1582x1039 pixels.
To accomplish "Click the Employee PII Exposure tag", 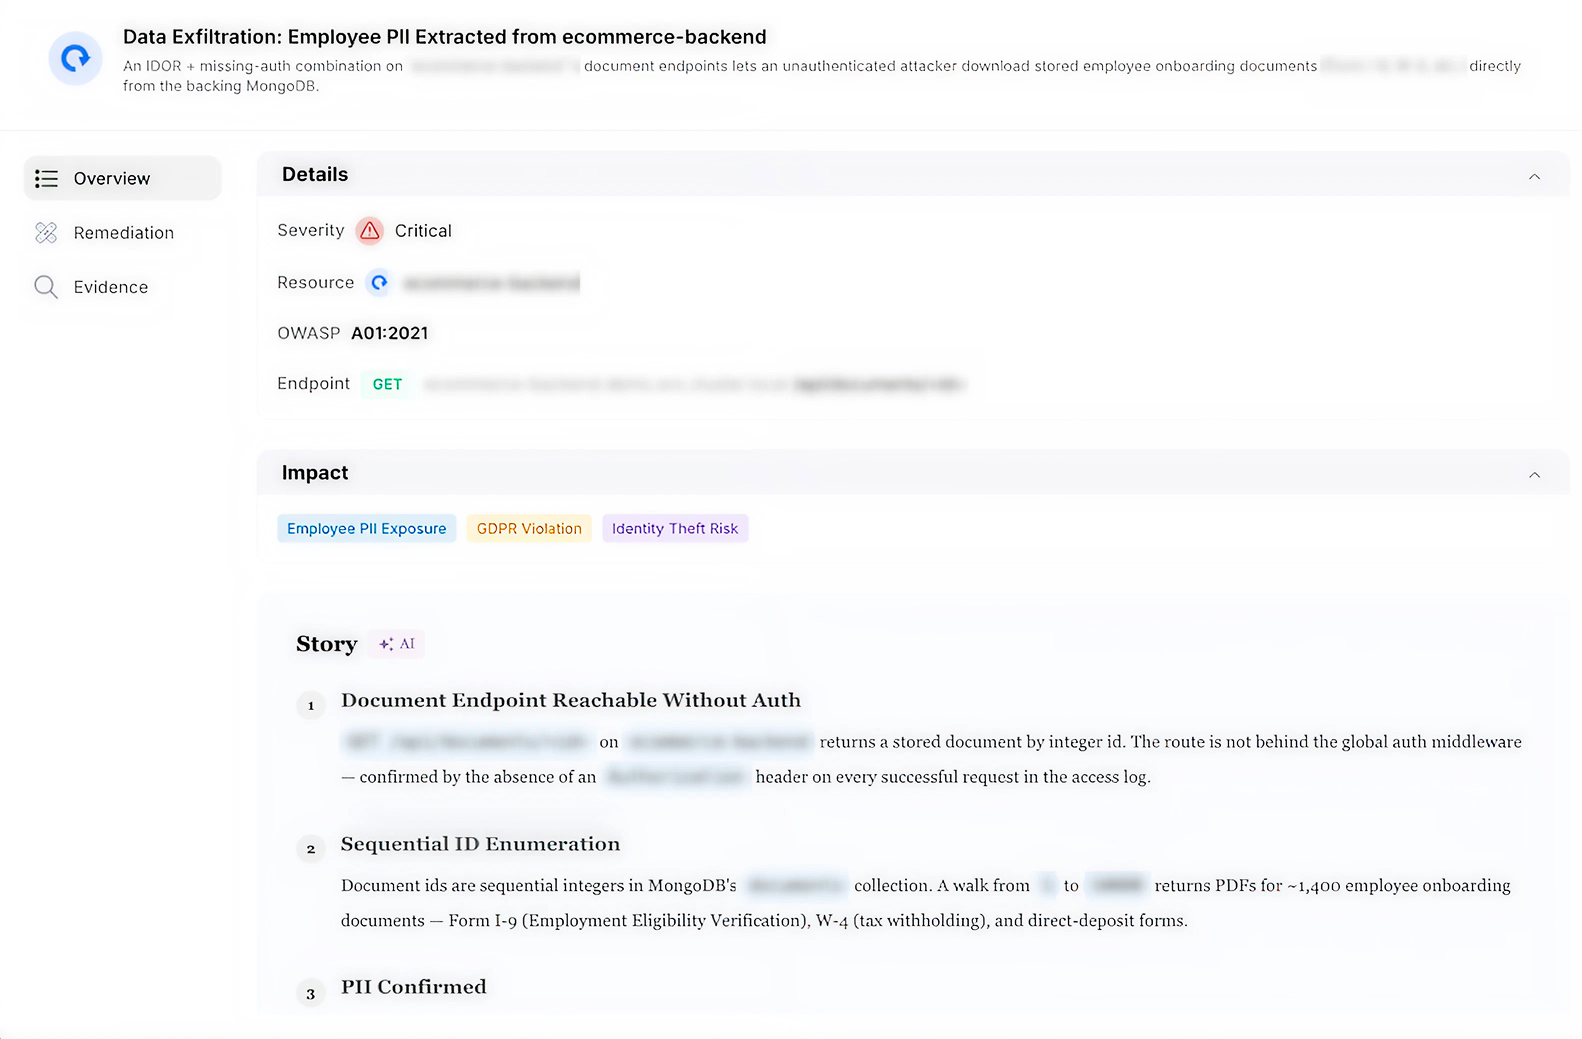I will tap(367, 528).
